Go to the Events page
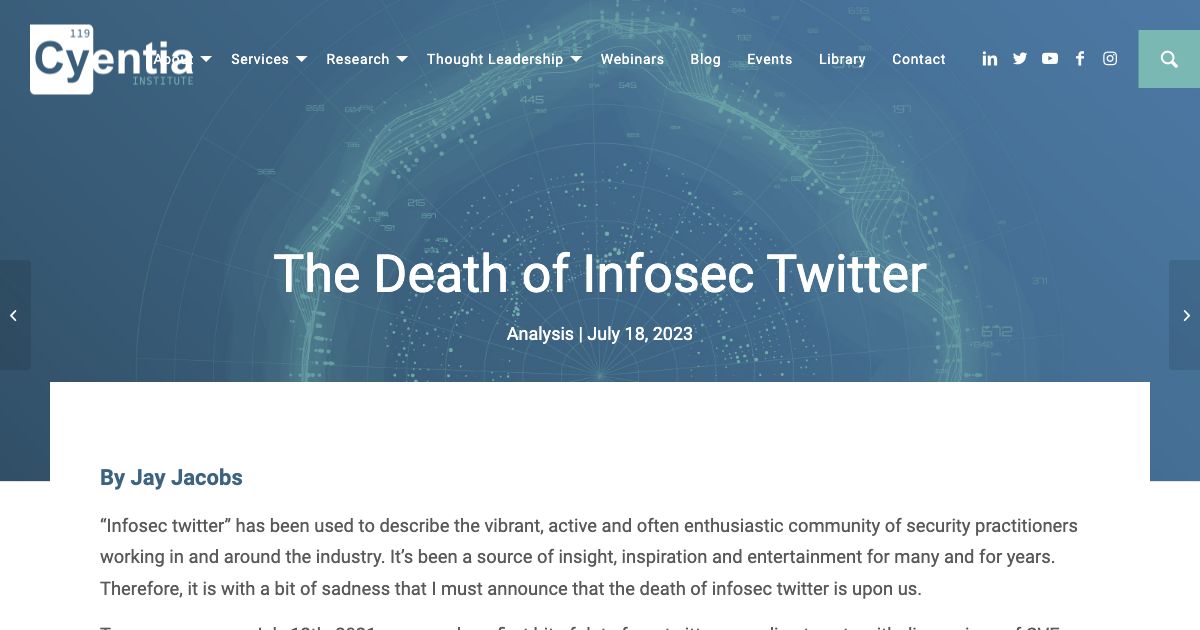Screen dimensions: 1200x630 pos(769,59)
